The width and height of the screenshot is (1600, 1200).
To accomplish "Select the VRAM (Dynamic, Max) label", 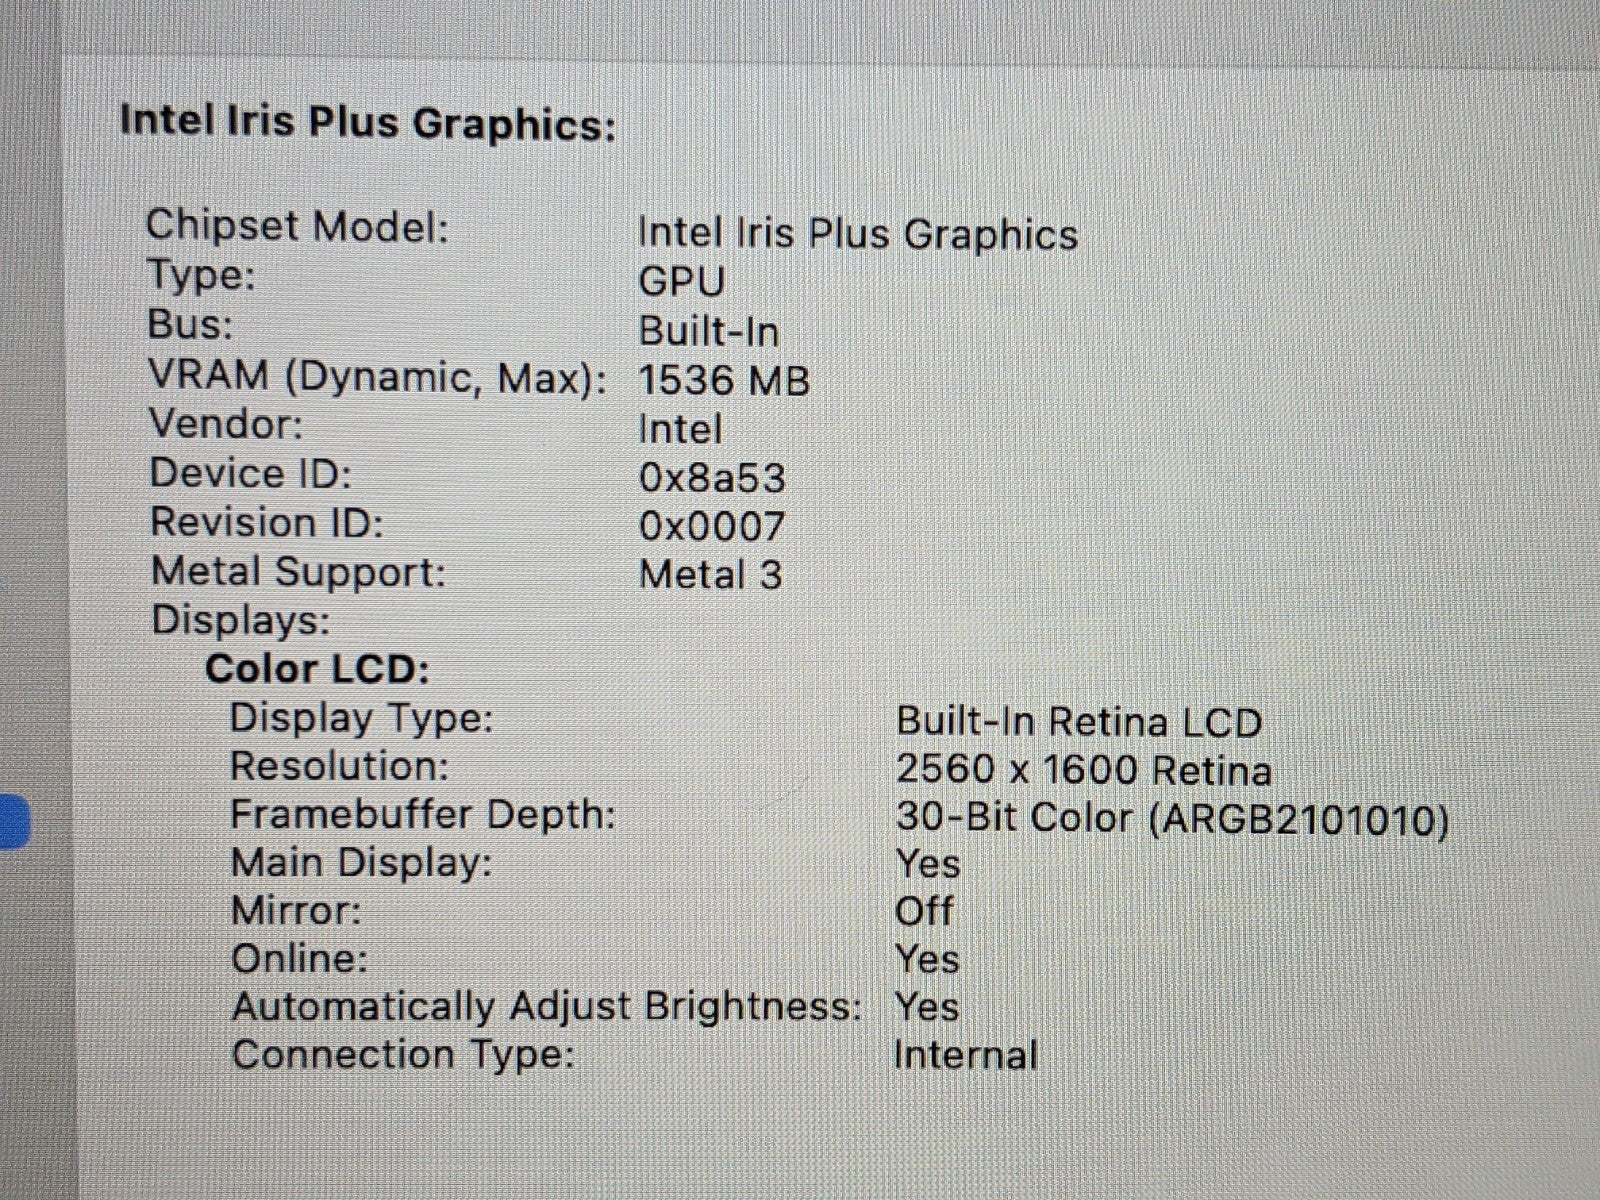I will (377, 377).
